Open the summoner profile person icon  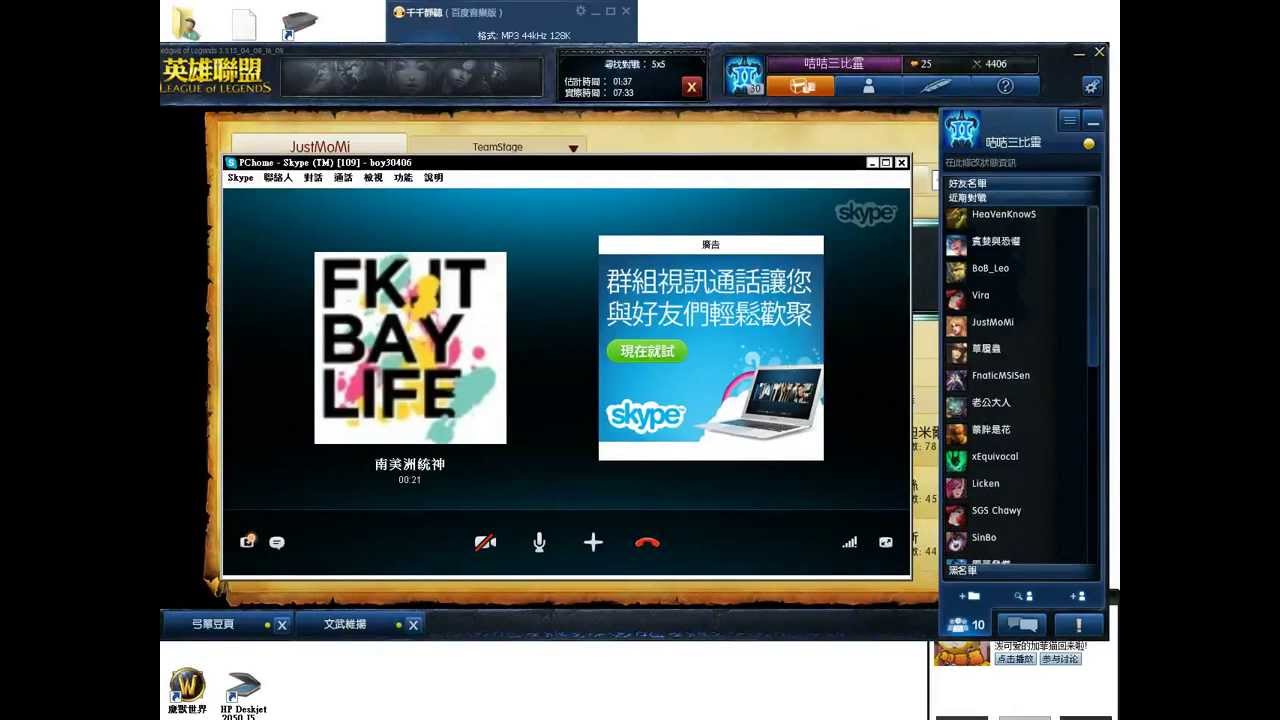(x=868, y=86)
